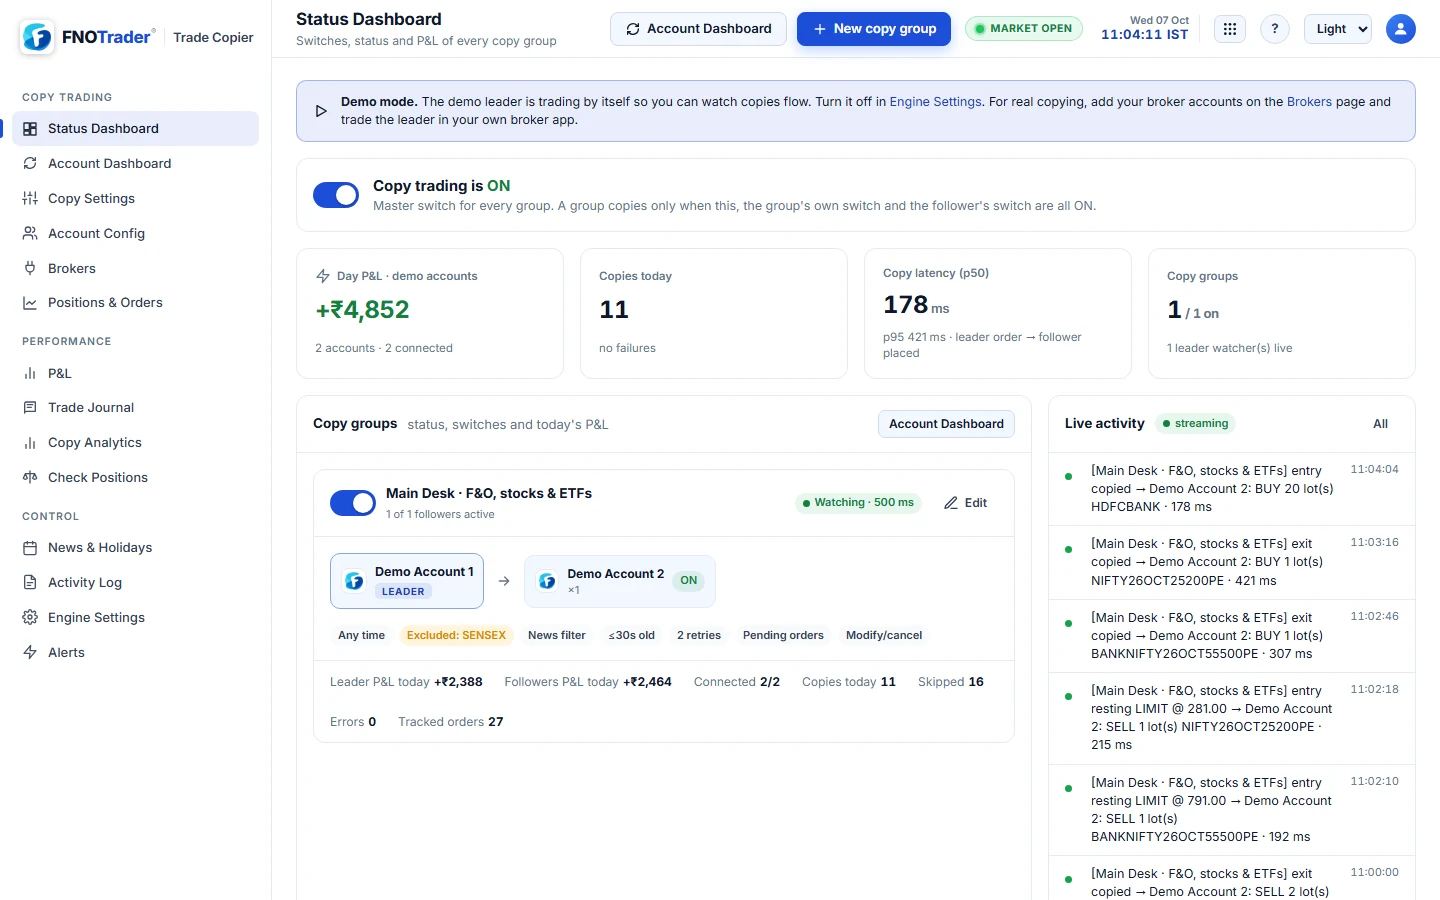Open Copy Analytics in the sidebar
Image resolution: width=1440 pixels, height=900 pixels.
point(136,443)
